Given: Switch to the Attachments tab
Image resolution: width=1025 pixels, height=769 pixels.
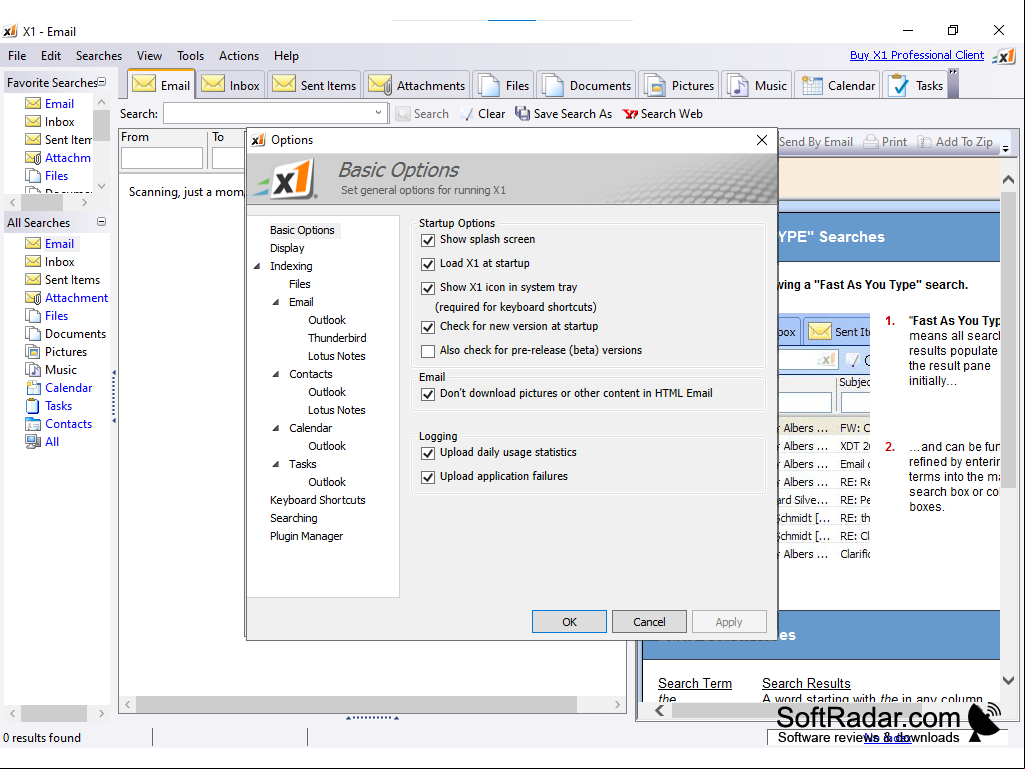Looking at the screenshot, I should 416,85.
